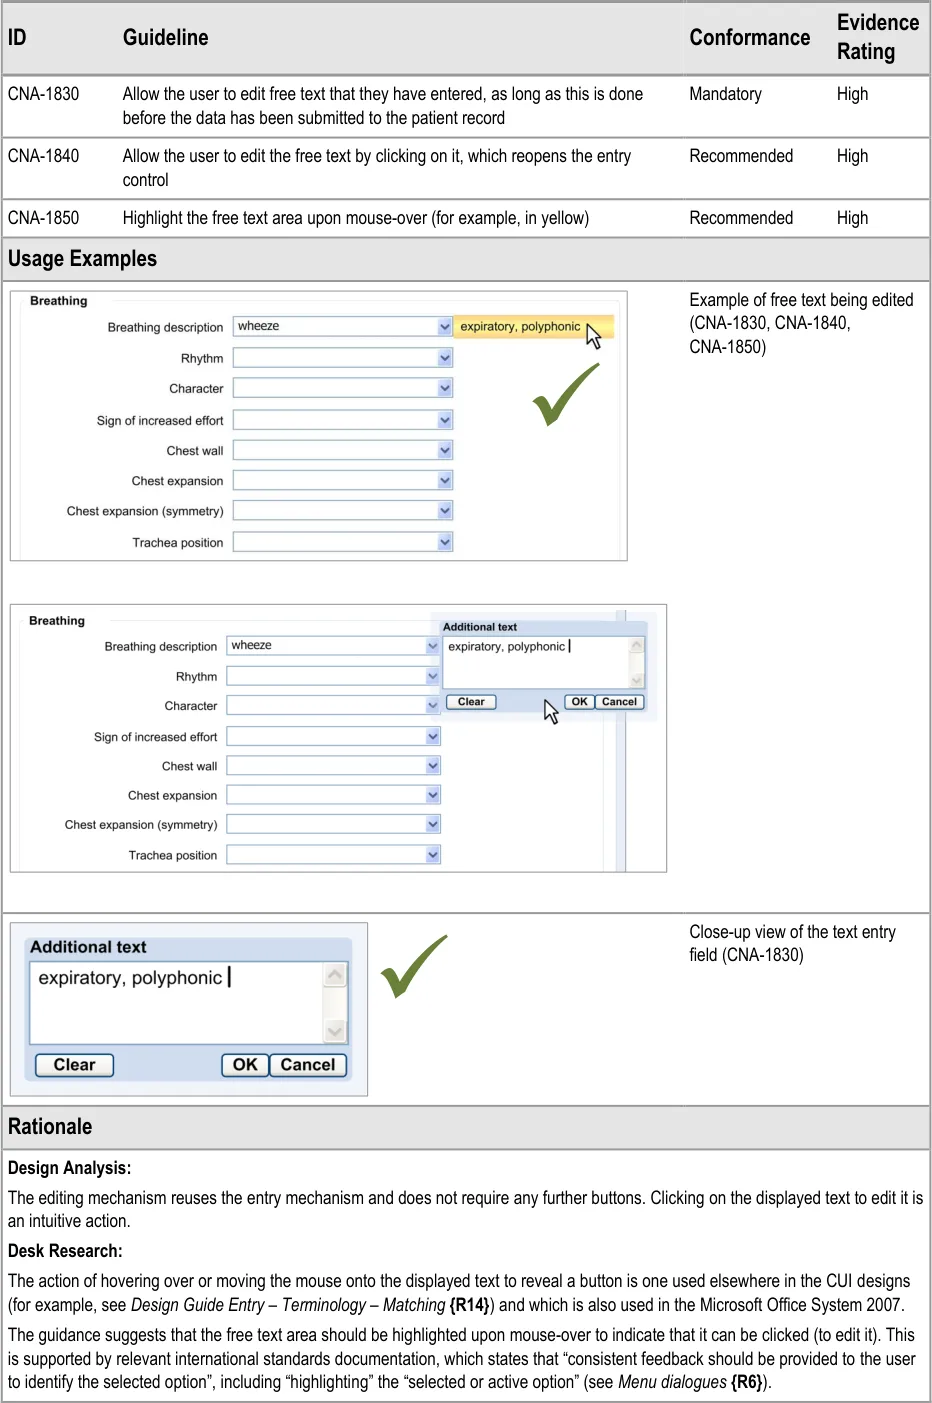
Task: Click the yellow highlighted 'expiratory, polyphonic' text
Action: [520, 327]
